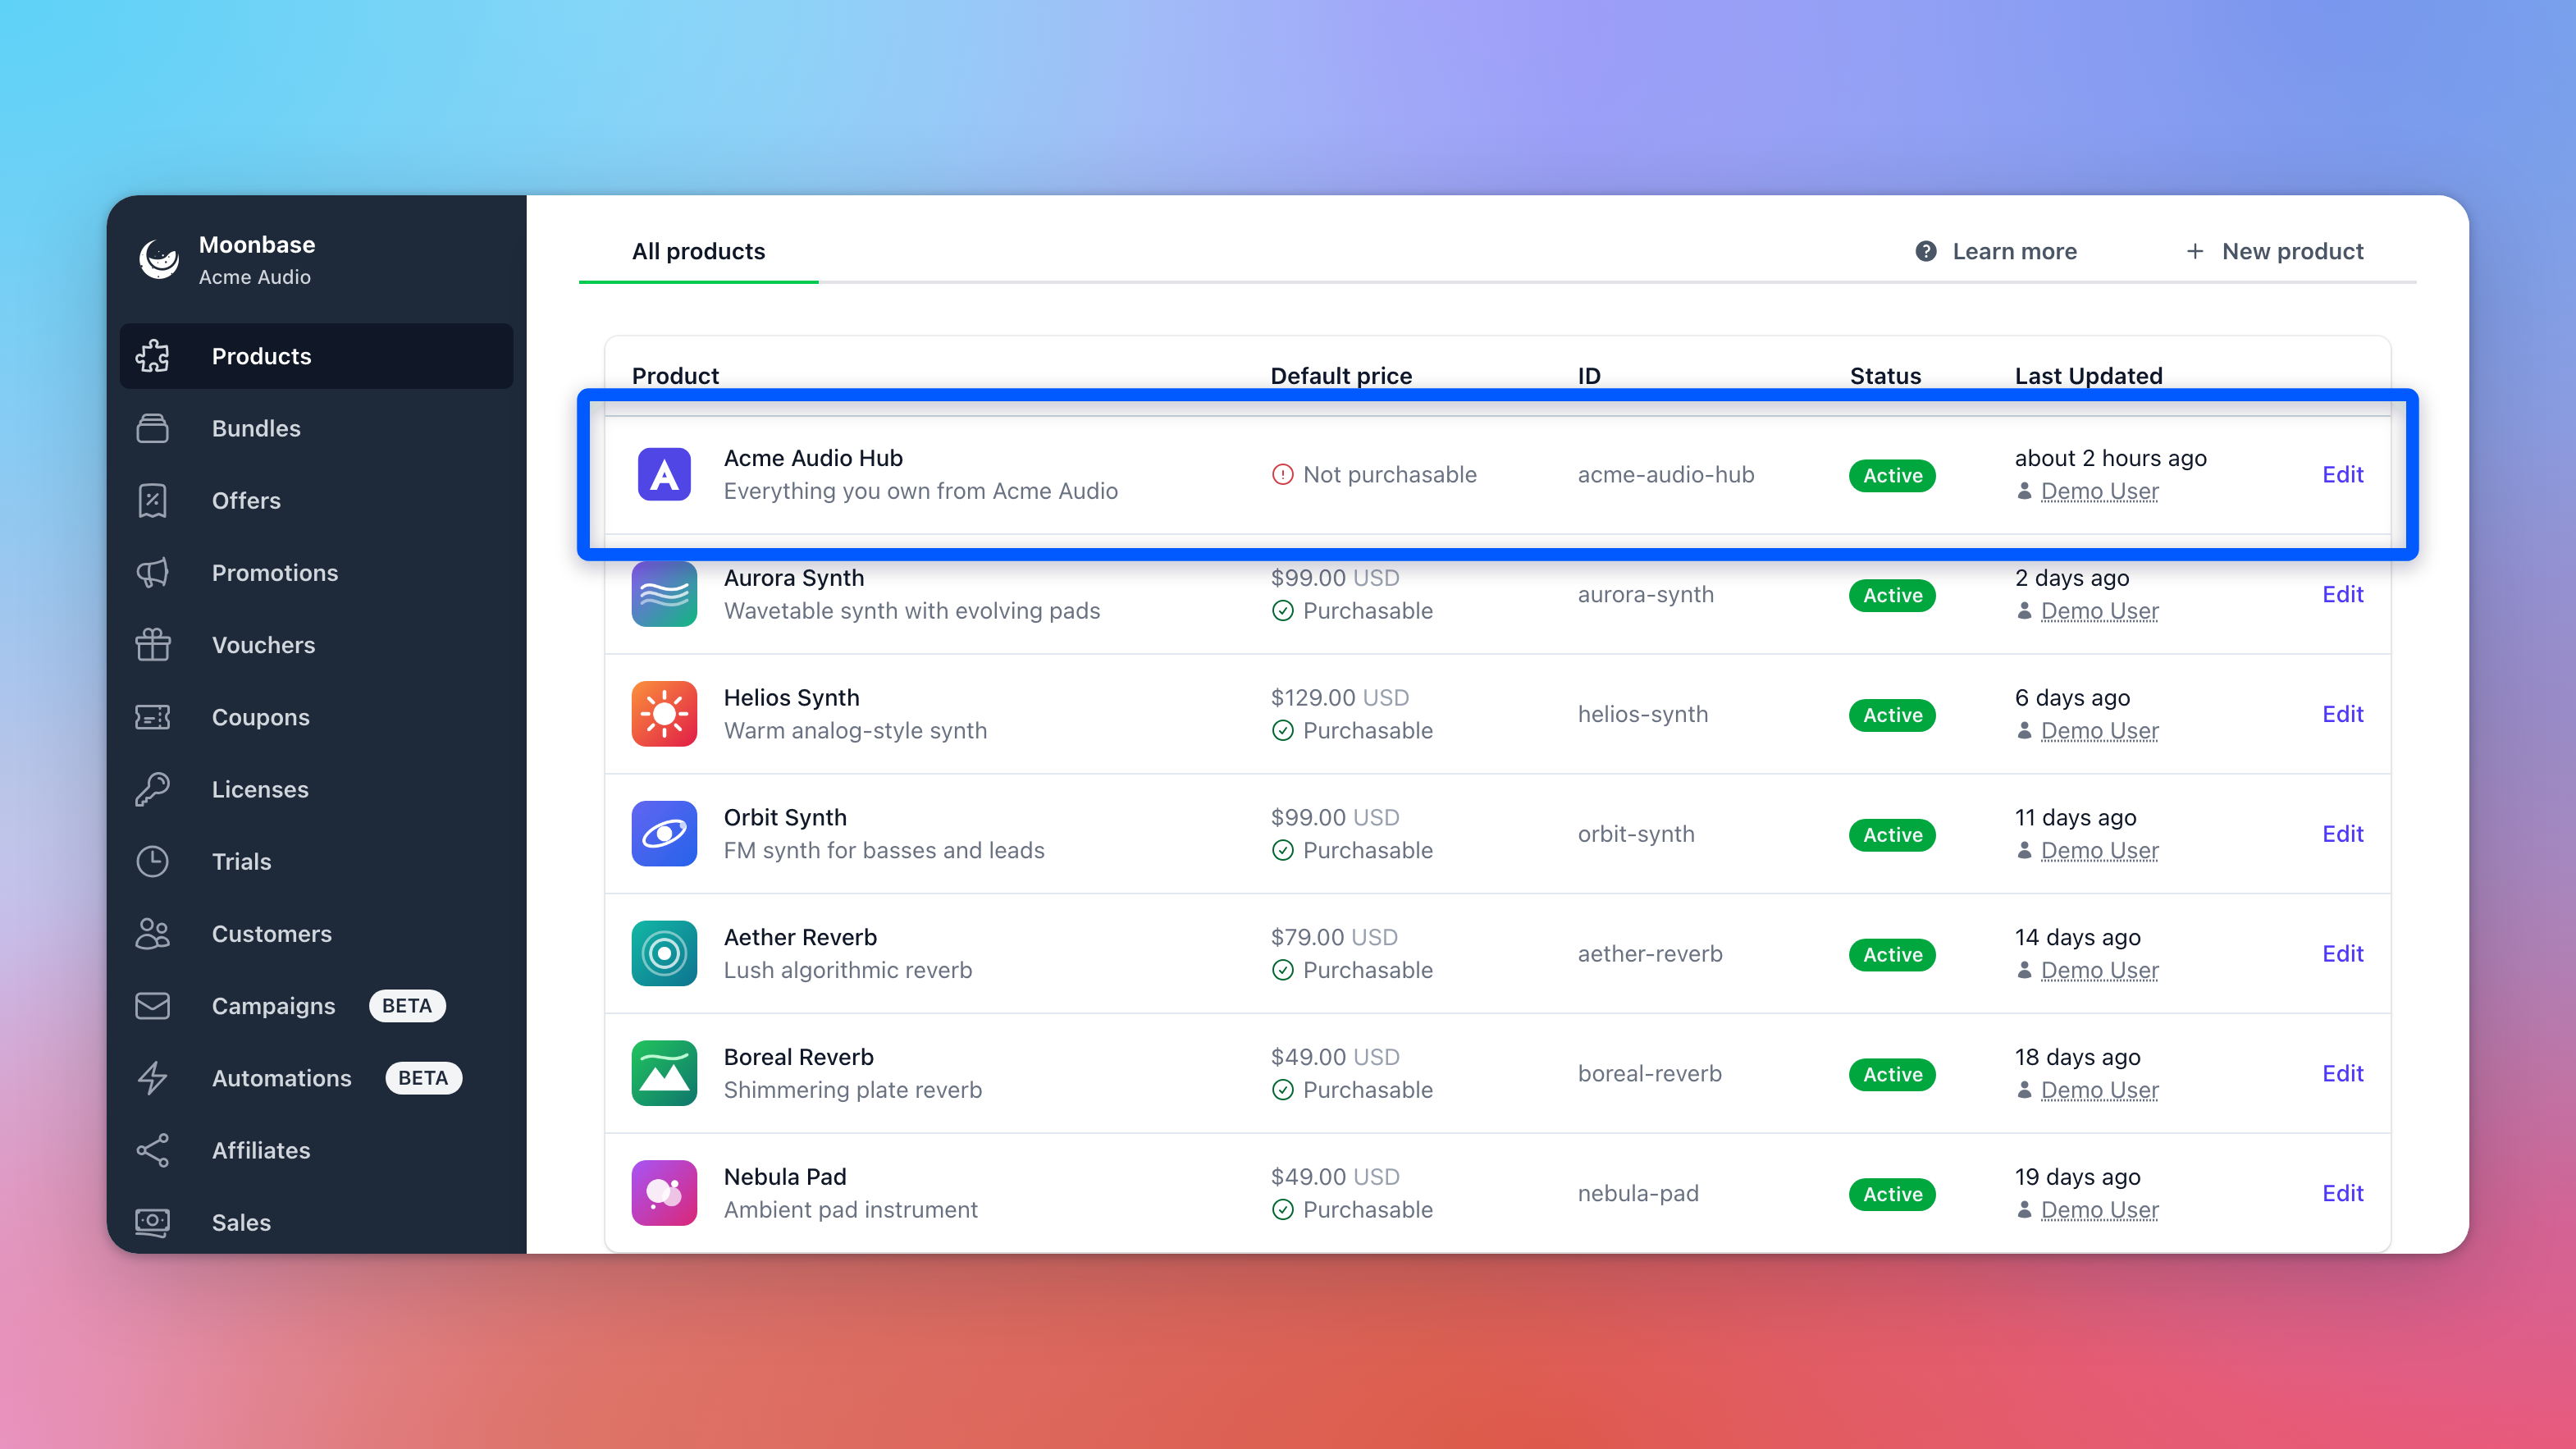Viewport: 2576px width, 1449px height.
Task: Click the Aurora Synth wave thumbnail
Action: tap(664, 594)
